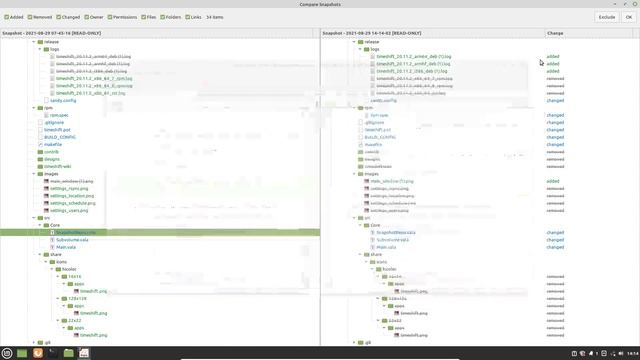Click the rpm.spec file icon in left pane
Image resolution: width=640 pixels, height=360 pixels.
(x=46, y=115)
